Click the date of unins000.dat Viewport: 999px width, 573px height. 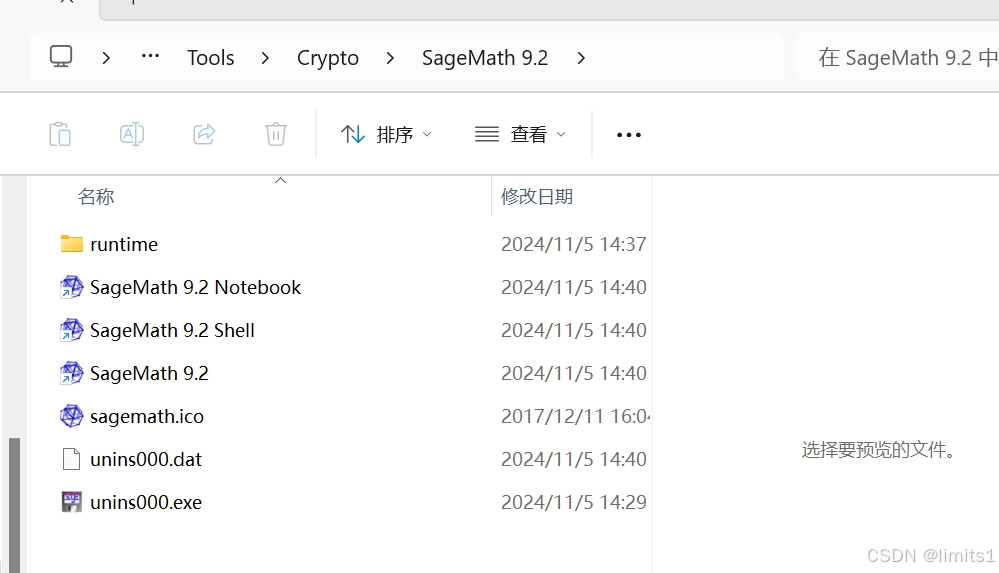point(573,460)
